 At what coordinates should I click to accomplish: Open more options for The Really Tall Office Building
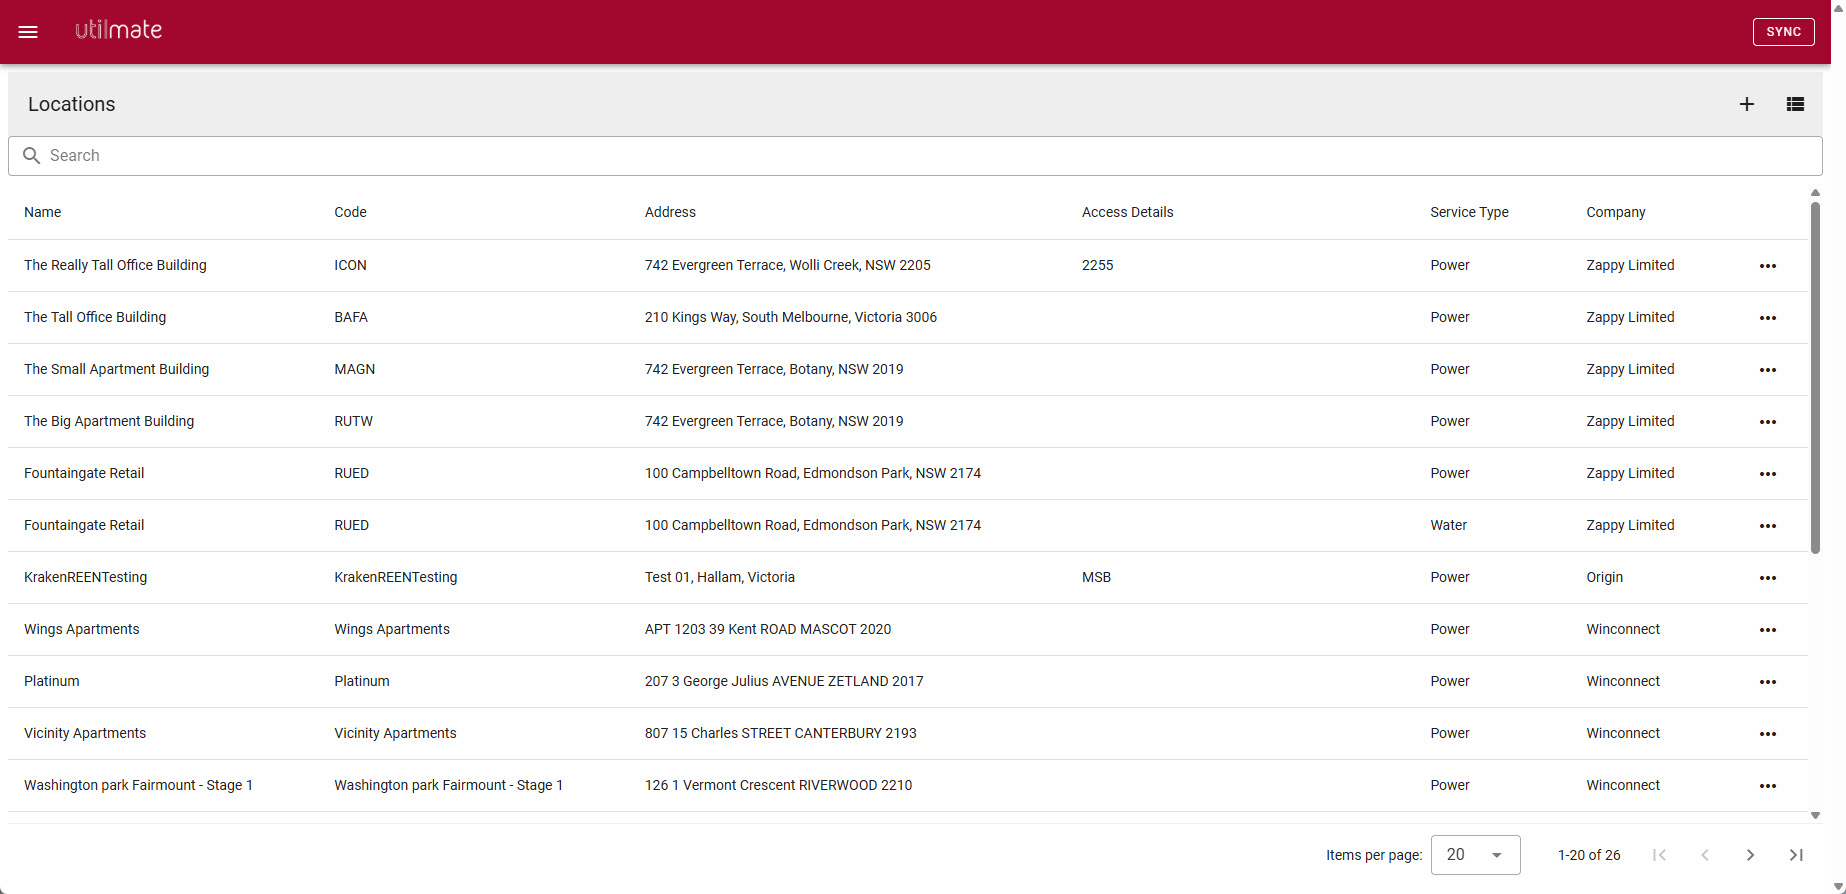click(1768, 266)
